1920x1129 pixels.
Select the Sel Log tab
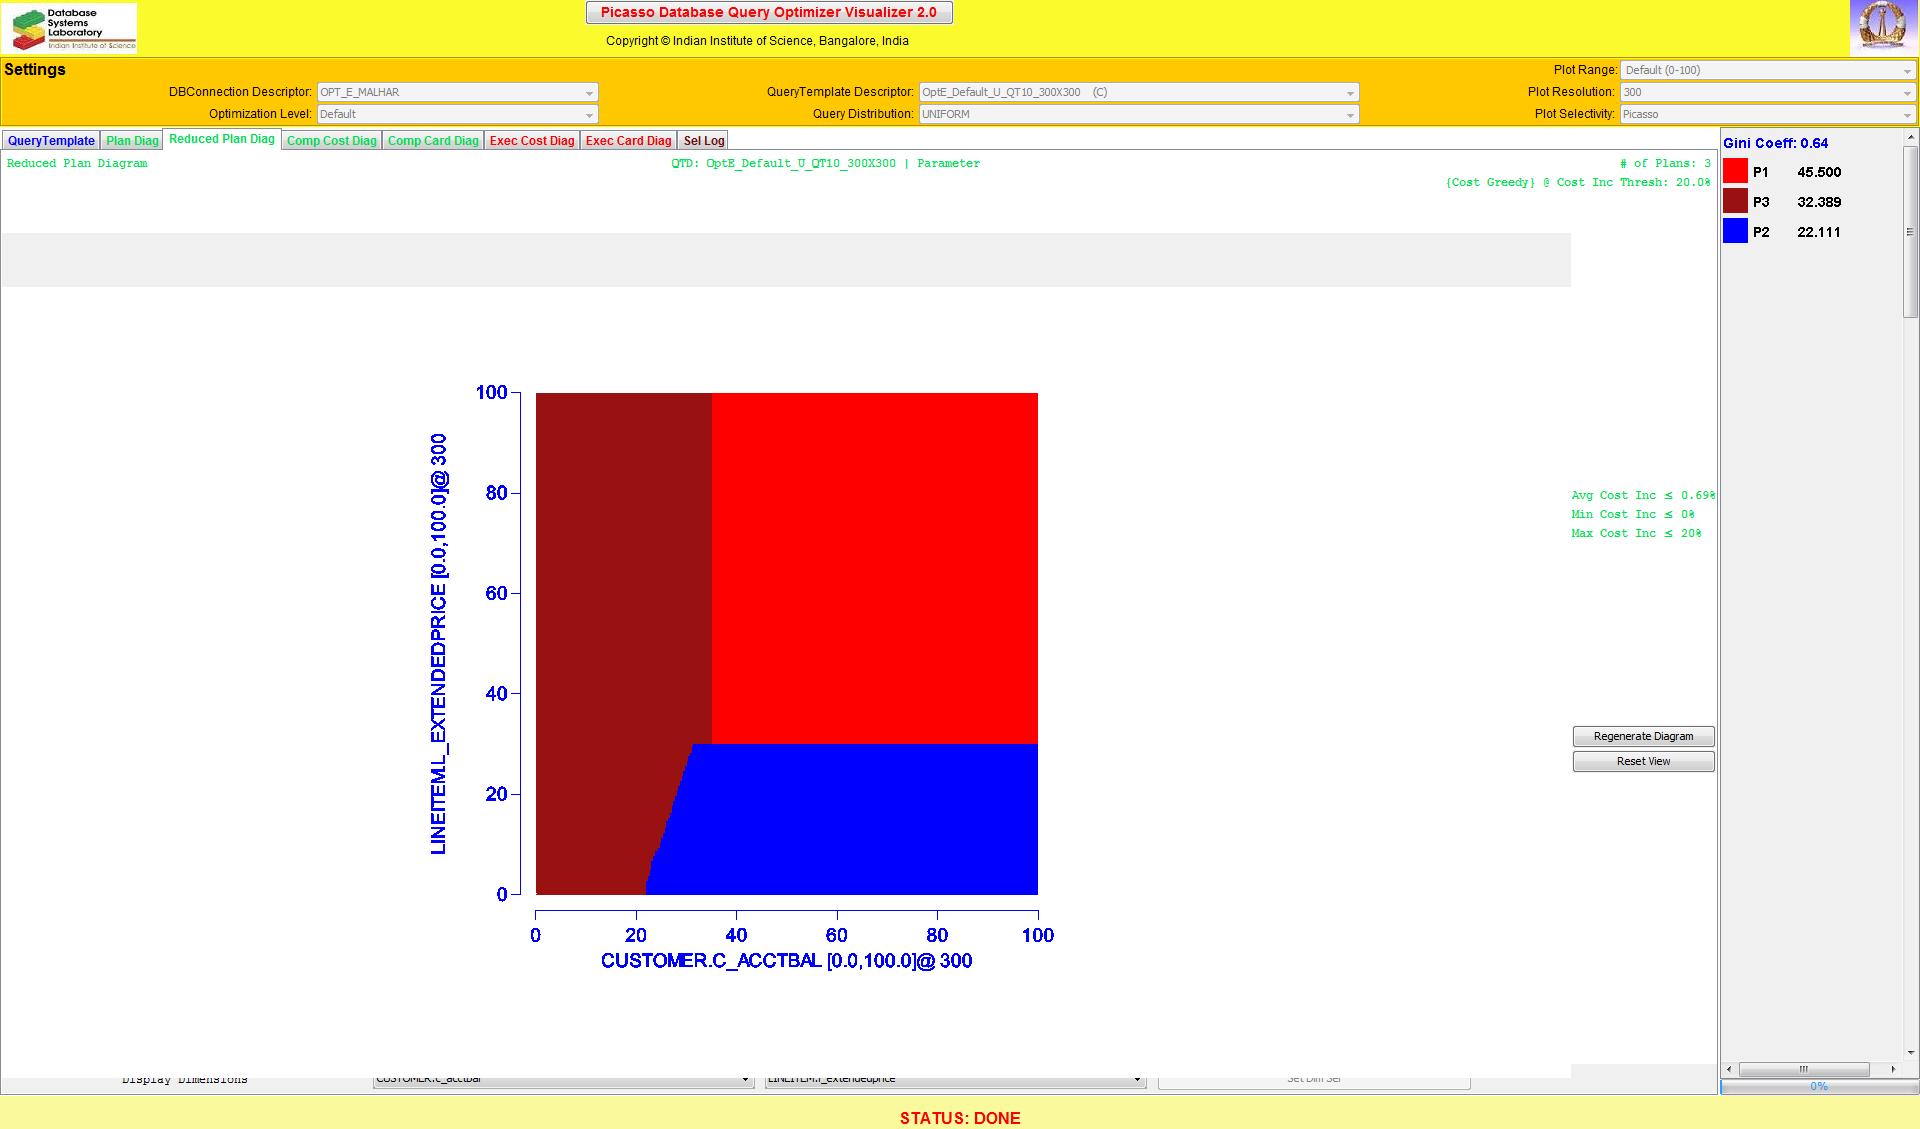click(703, 141)
